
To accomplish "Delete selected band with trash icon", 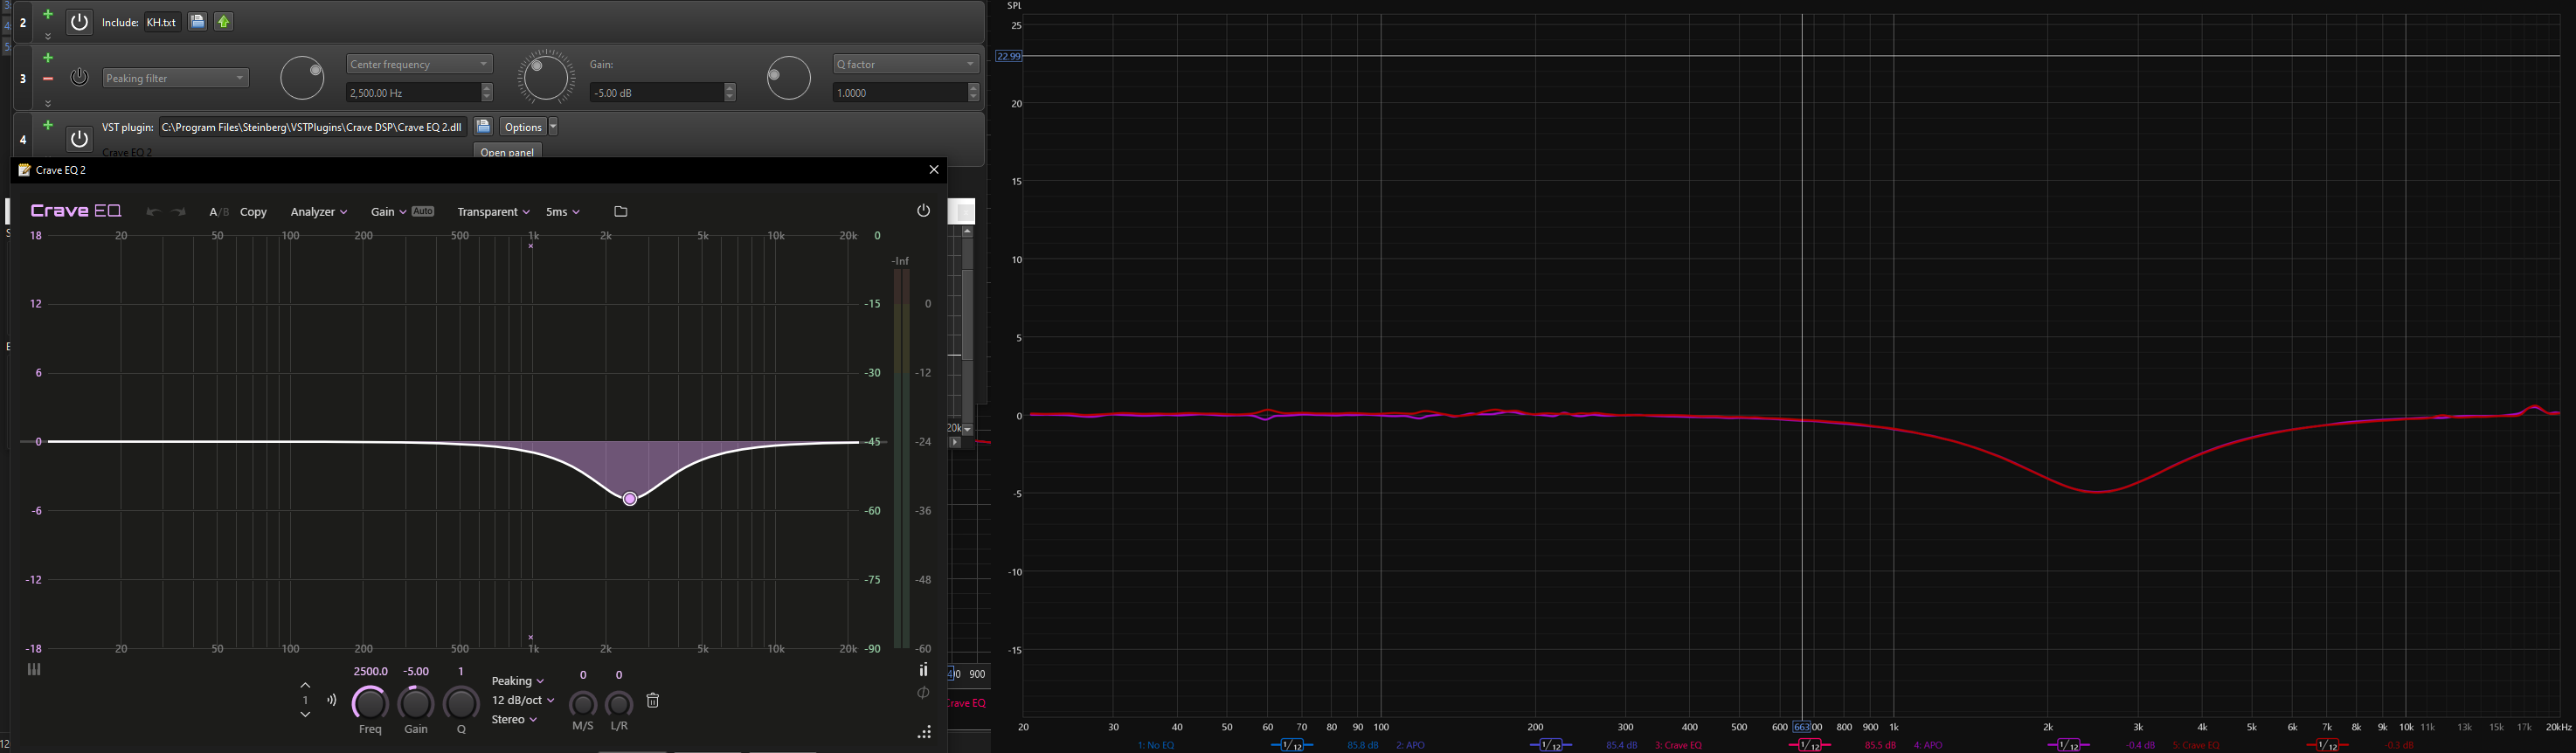I will [x=653, y=701].
